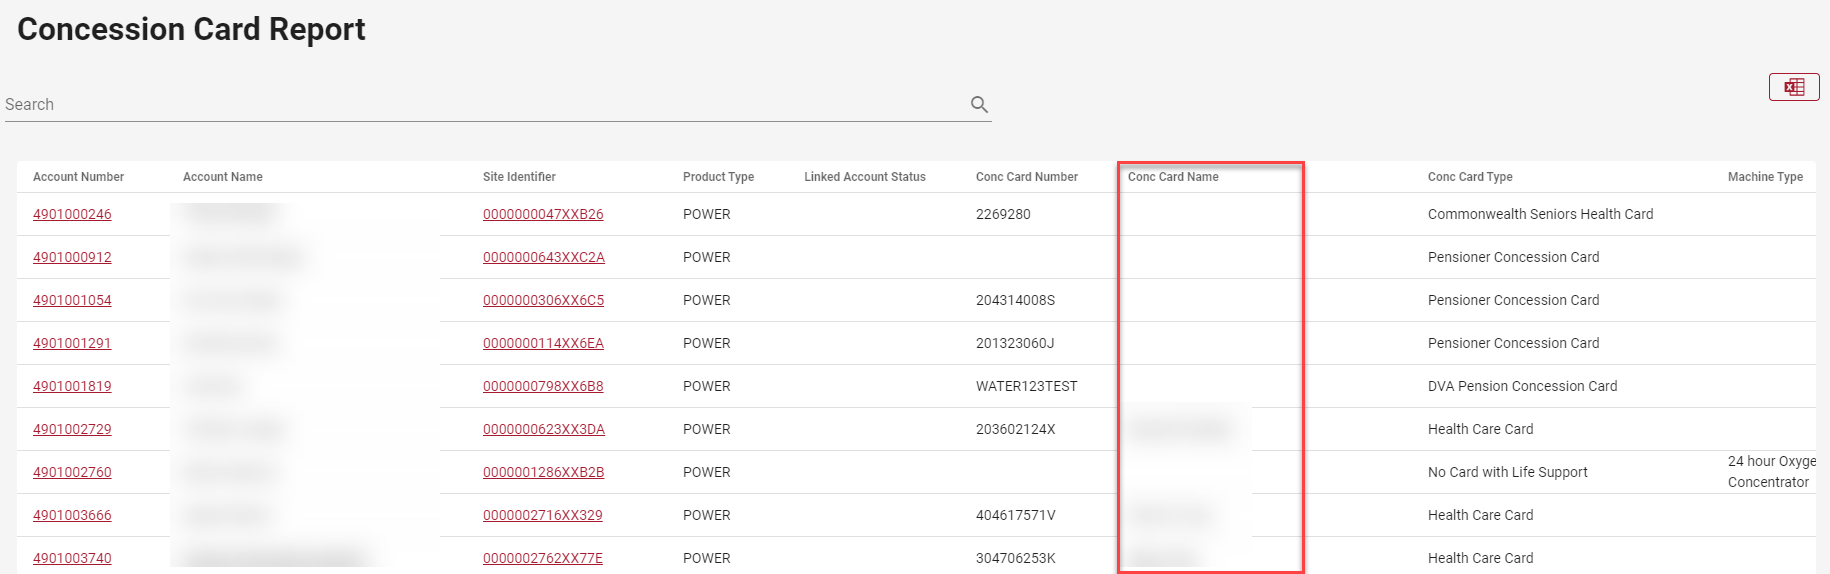The width and height of the screenshot is (1830, 574).
Task: Open account 4901003666 link
Action: 72,515
